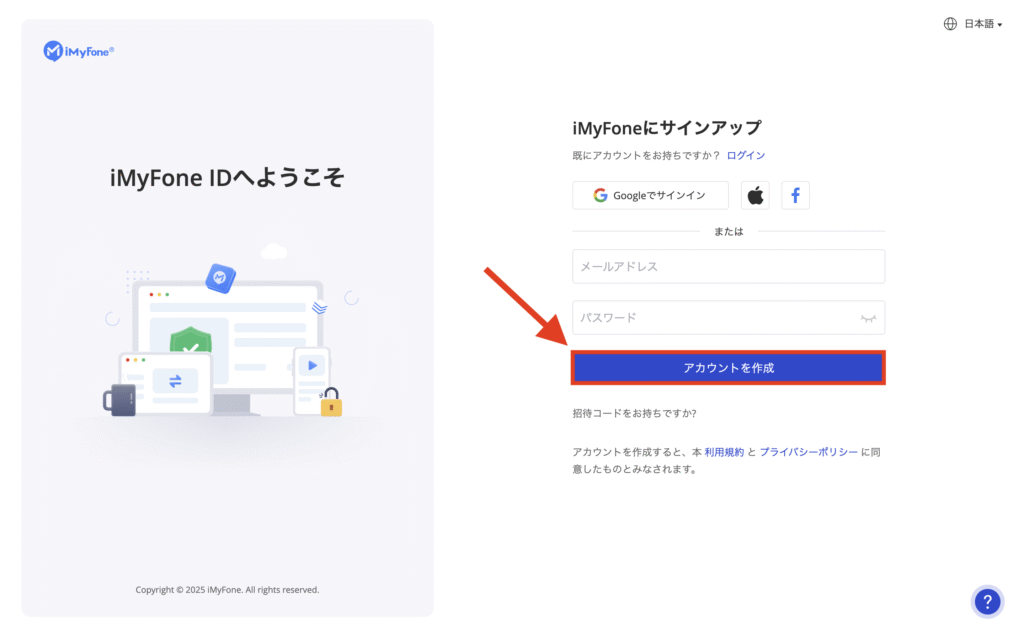The image size is (1024, 638).
Task: Expand the 招待コードをお持ちですか? section
Action: tap(634, 413)
